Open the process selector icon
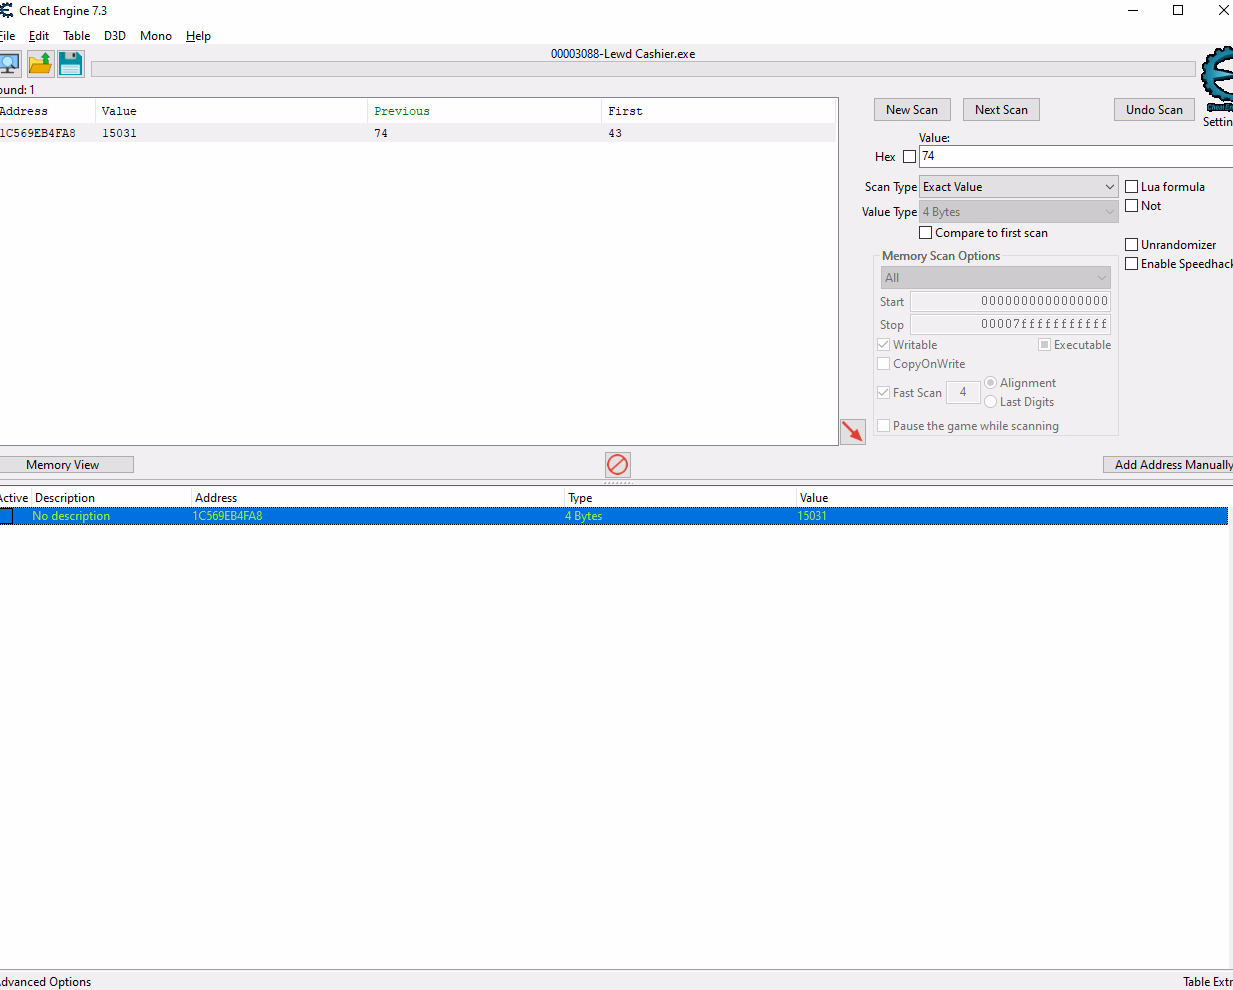 pyautogui.click(x=9, y=65)
